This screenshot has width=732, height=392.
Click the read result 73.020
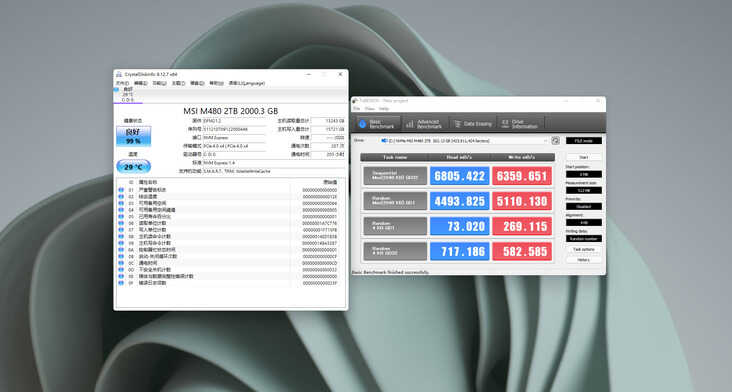click(459, 226)
